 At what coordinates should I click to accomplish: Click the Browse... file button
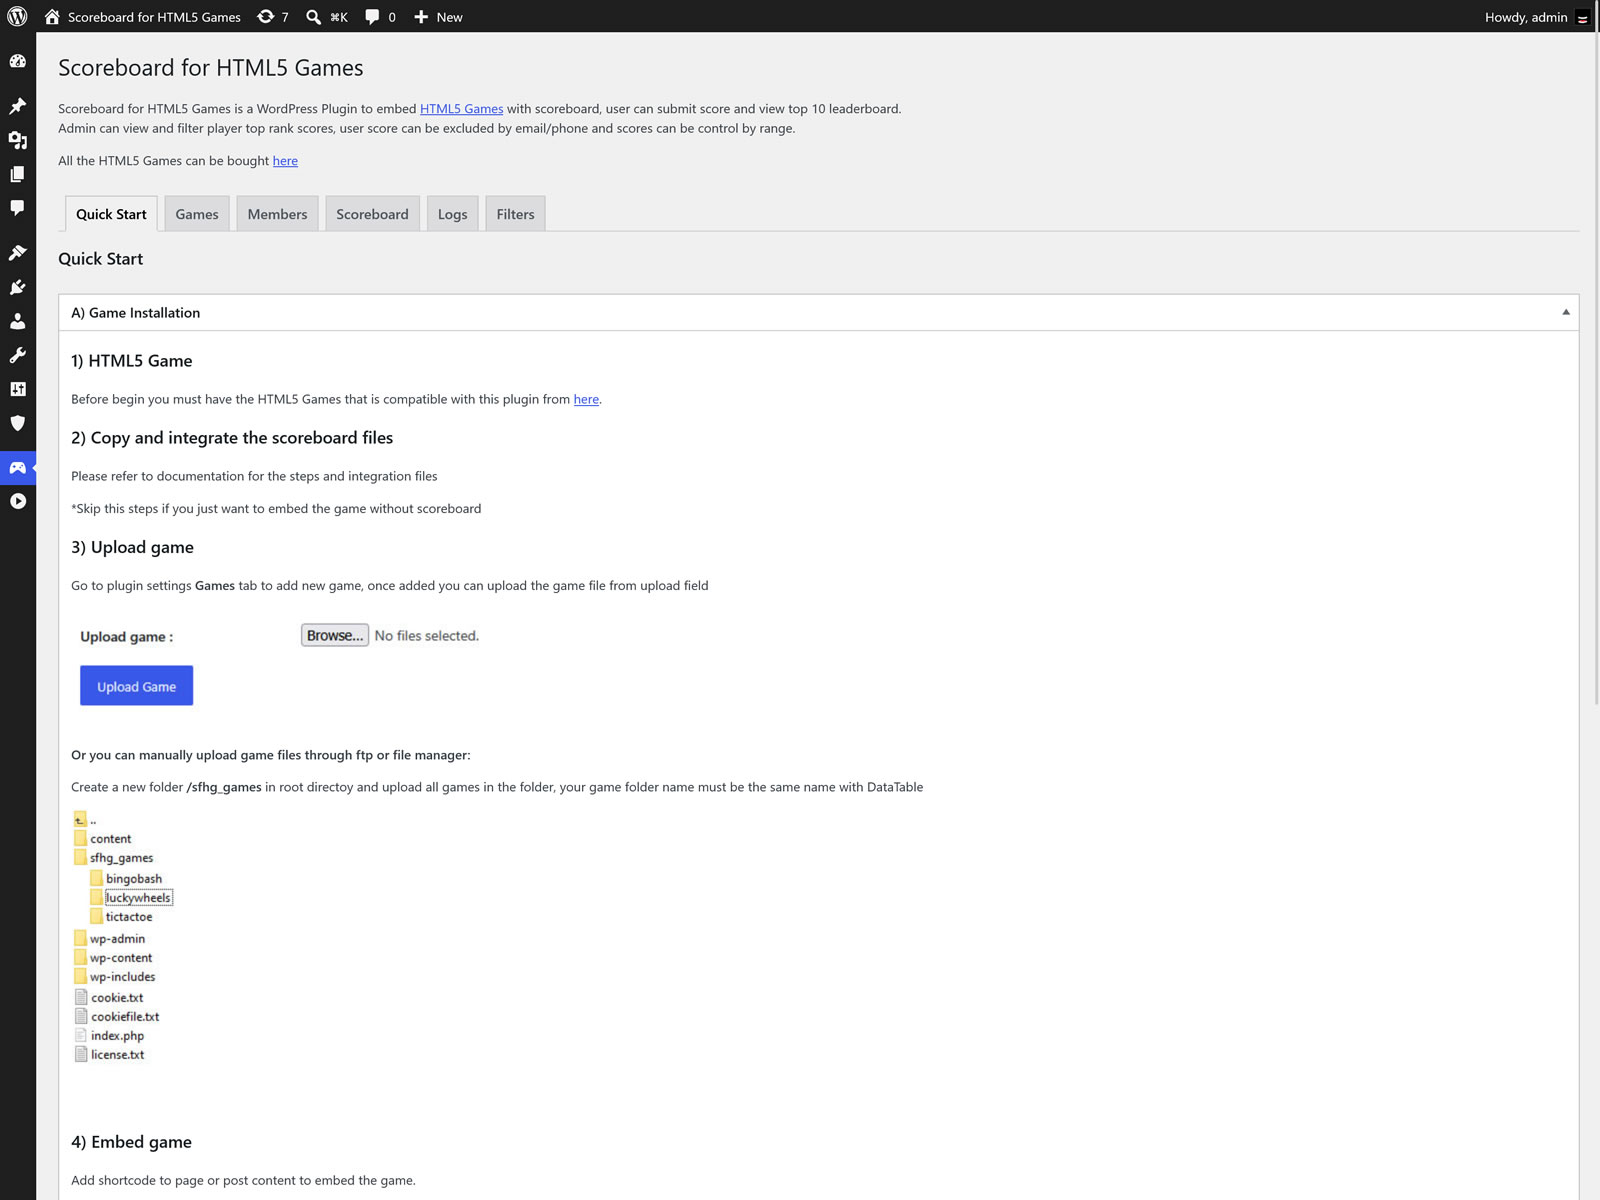pyautogui.click(x=335, y=635)
